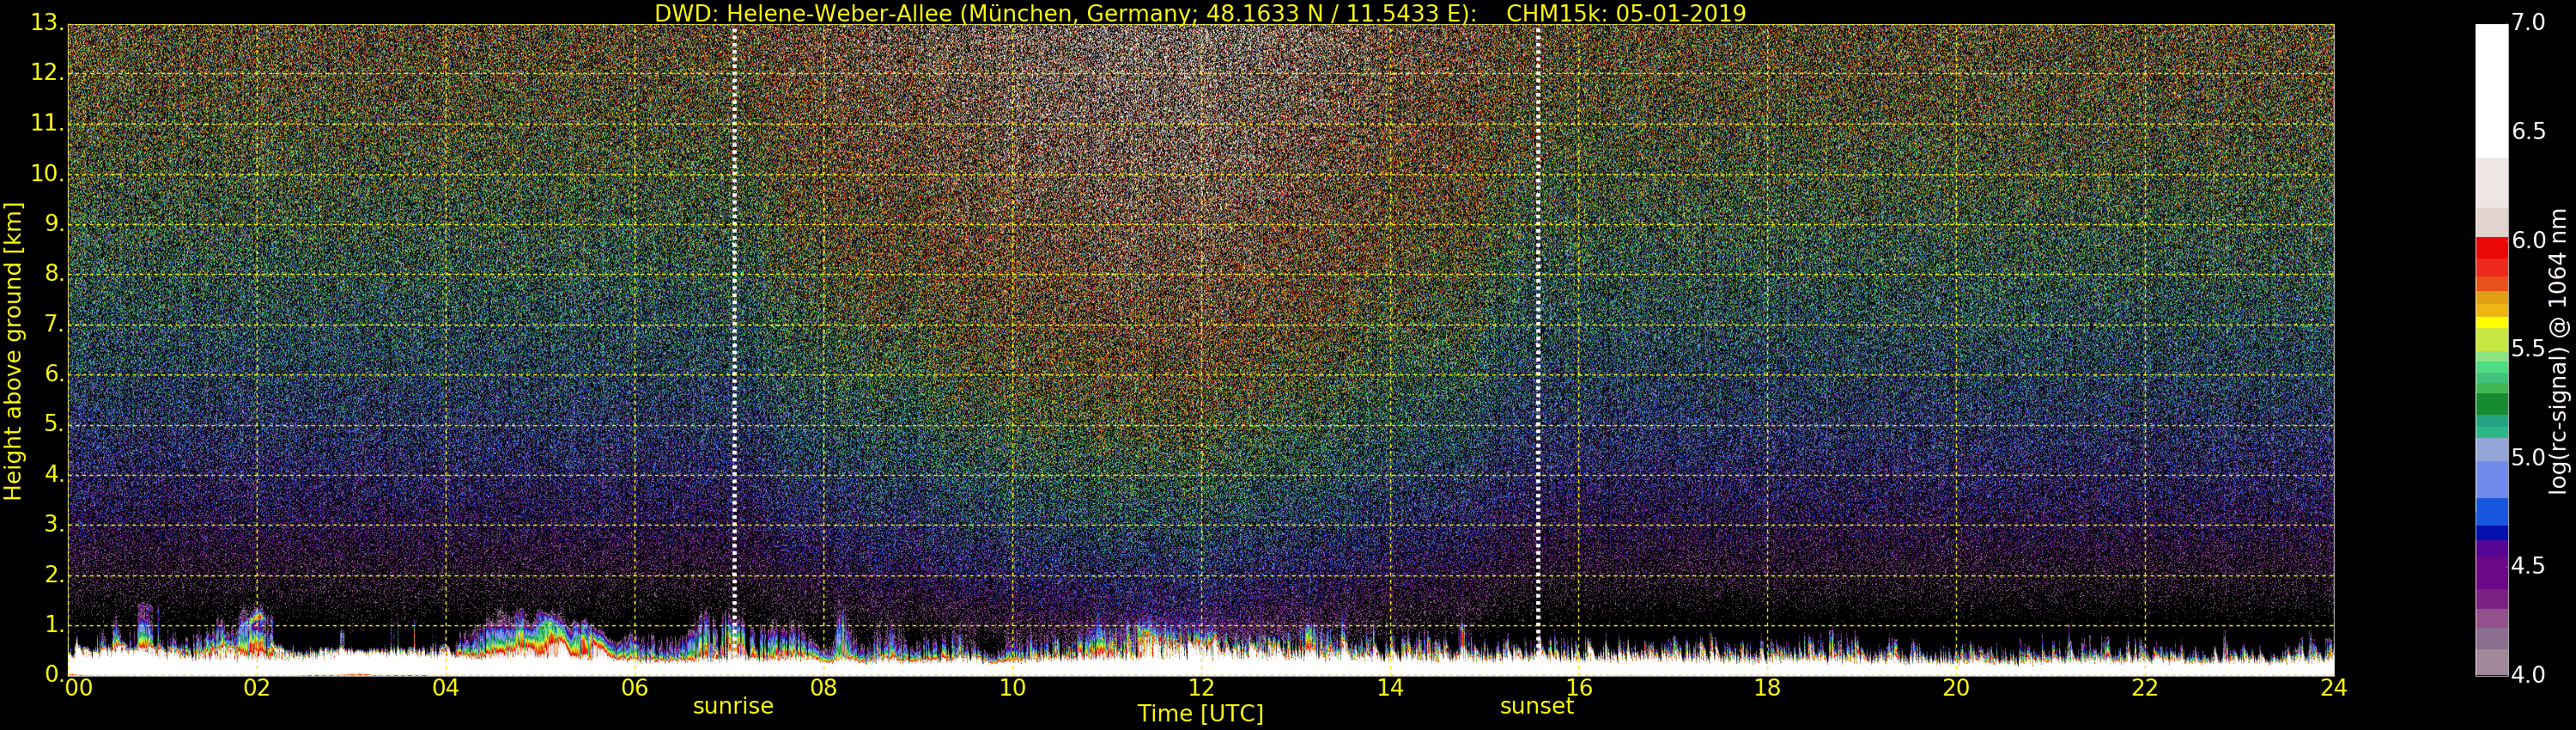2576x730 pixels.
Task: Click time-axis tick label '14'
Action: coord(1390,688)
